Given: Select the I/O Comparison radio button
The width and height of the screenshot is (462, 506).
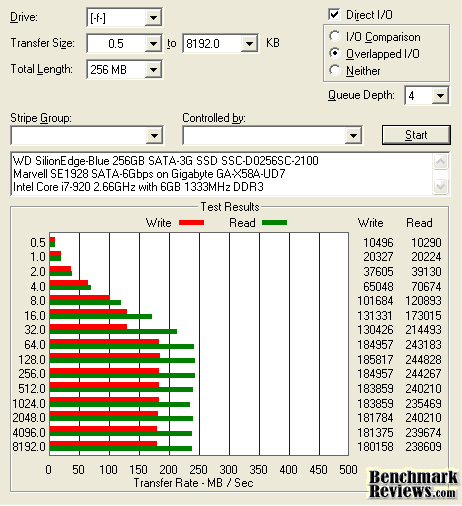Looking at the screenshot, I should (335, 36).
